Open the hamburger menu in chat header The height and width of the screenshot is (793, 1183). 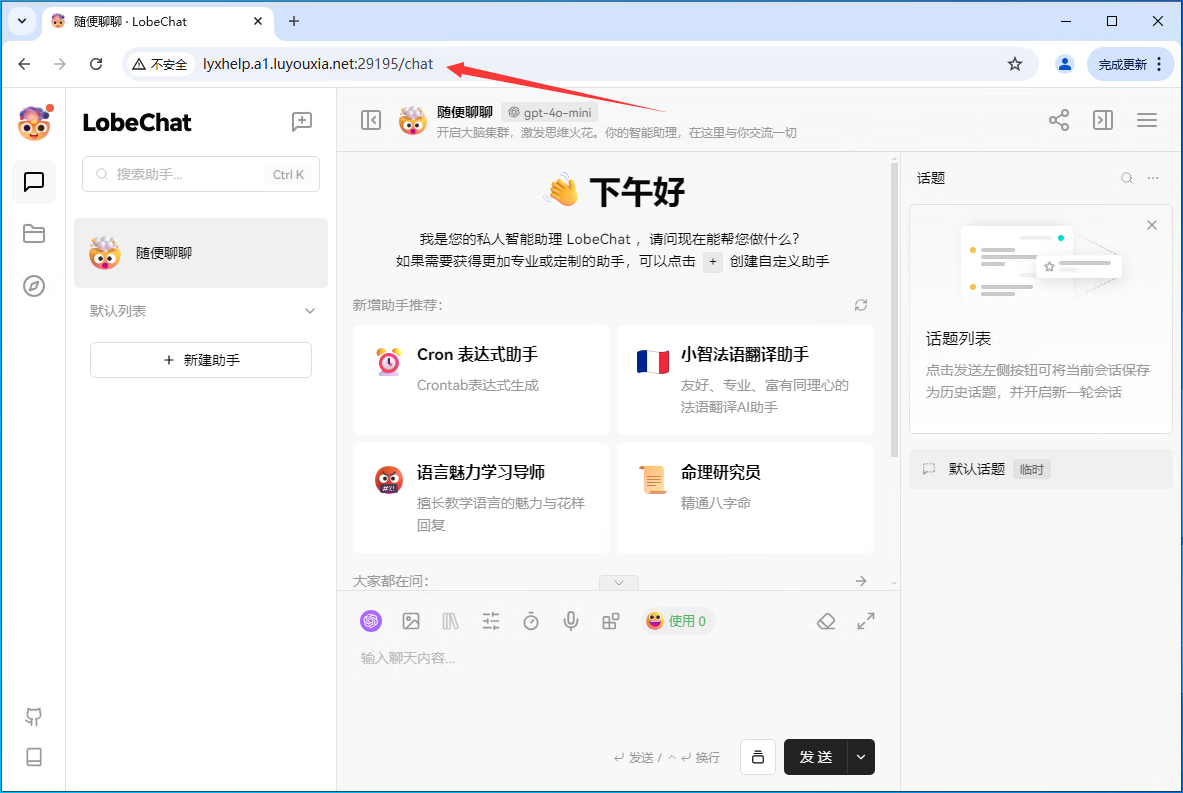(1147, 120)
